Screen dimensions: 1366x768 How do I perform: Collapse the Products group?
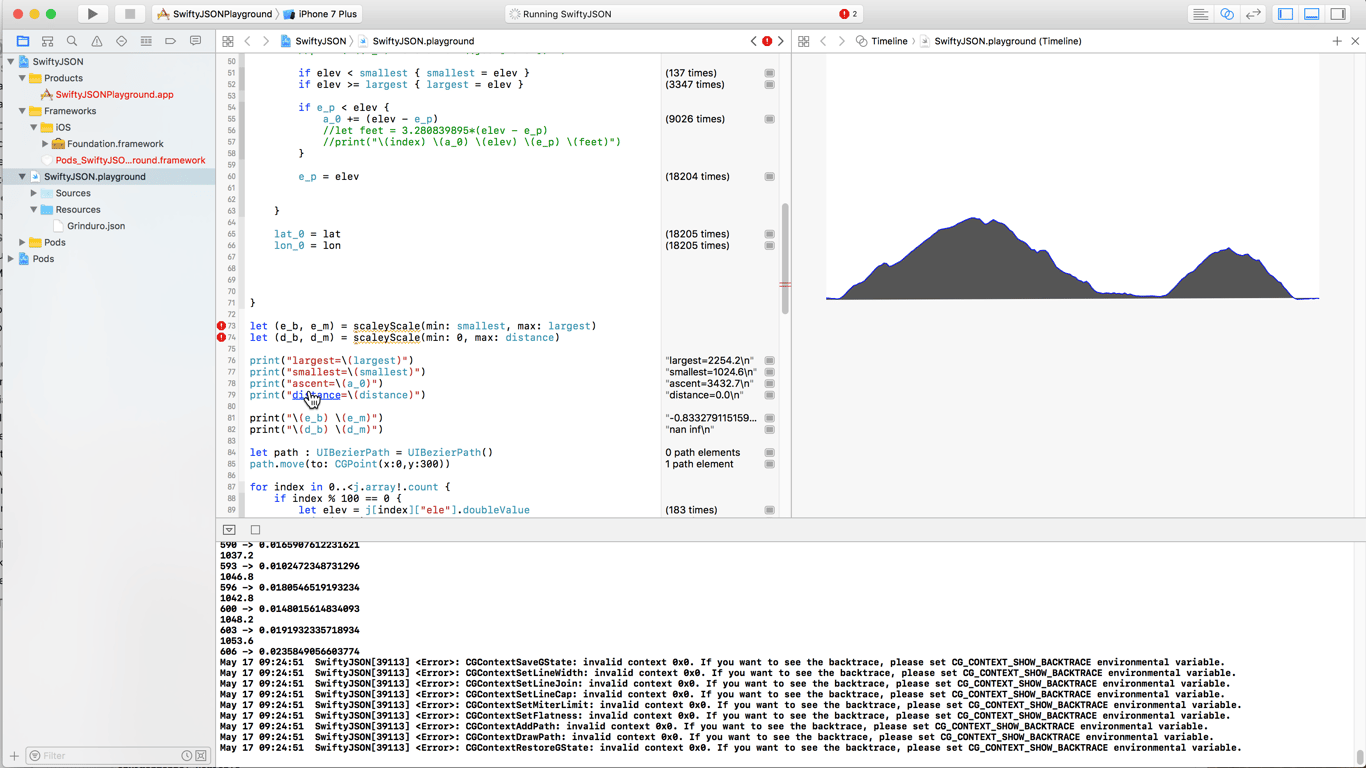22,78
